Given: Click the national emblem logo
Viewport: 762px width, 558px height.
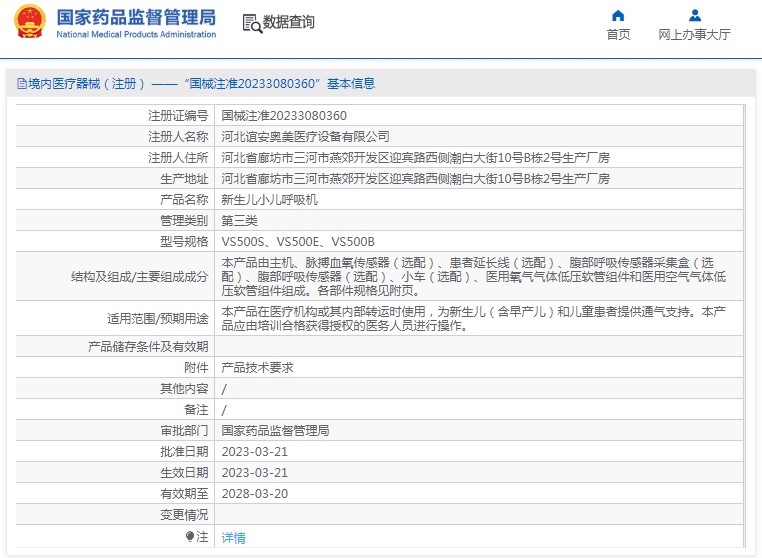Looking at the screenshot, I should pyautogui.click(x=30, y=21).
